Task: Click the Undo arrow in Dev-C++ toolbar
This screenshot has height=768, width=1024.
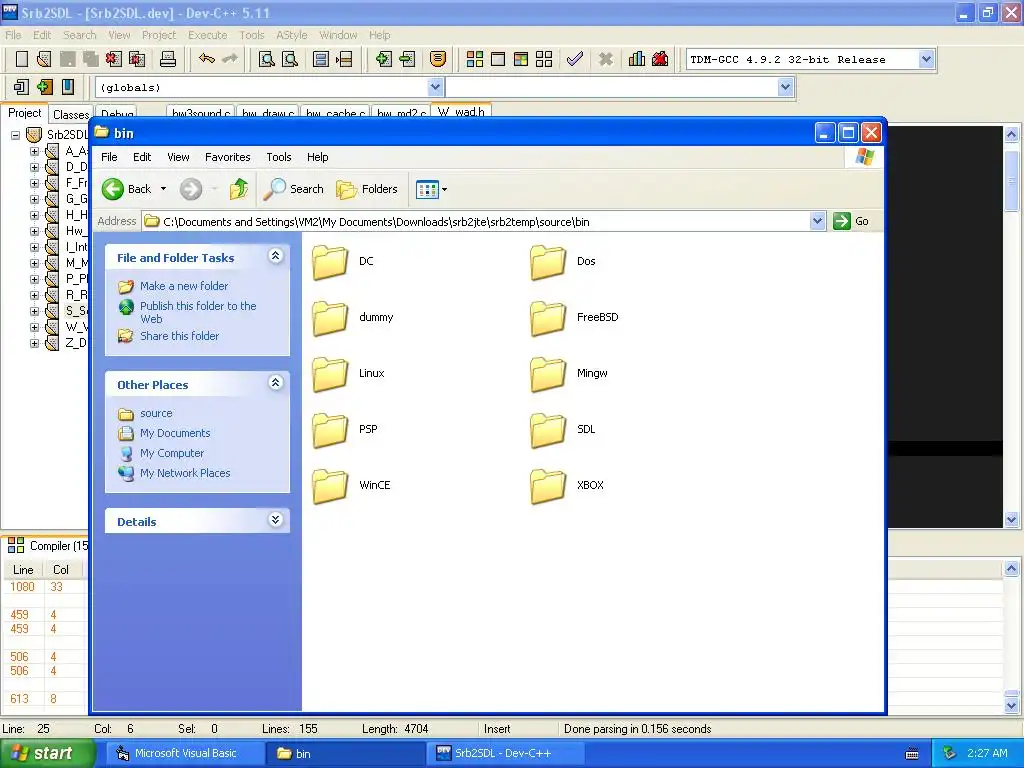Action: point(207,59)
